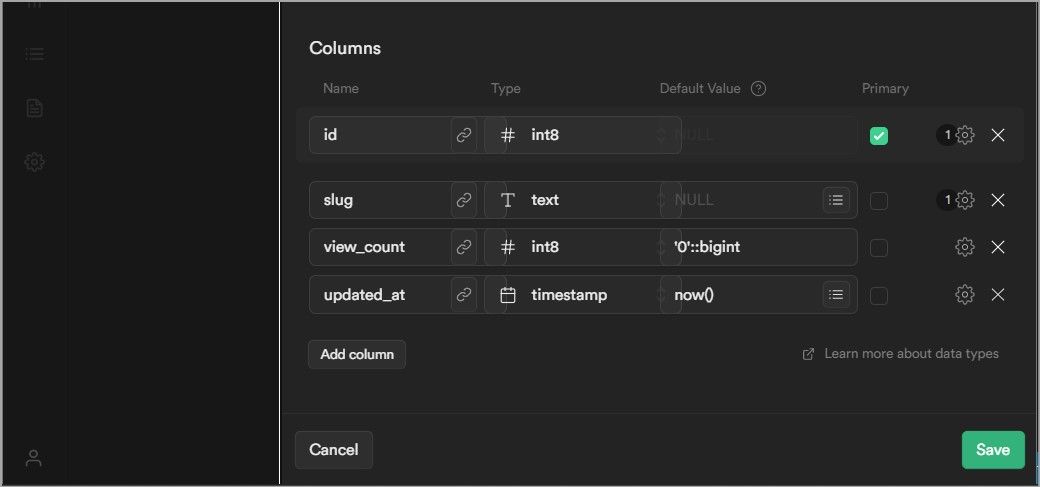Click the link icon beside slug column
Viewport: 1040px width, 487px height.
coord(464,200)
